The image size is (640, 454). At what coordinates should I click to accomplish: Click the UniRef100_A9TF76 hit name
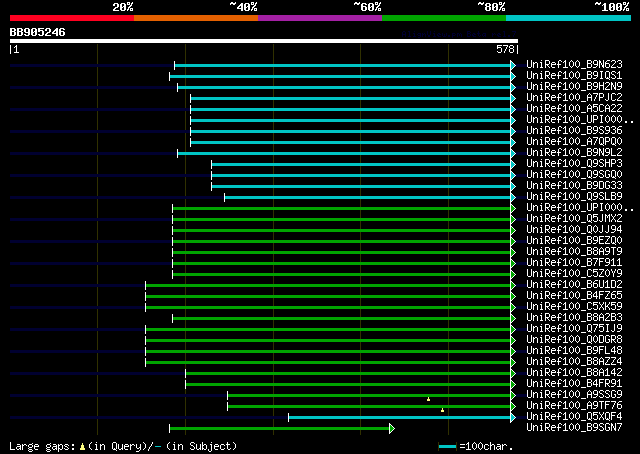tap(574, 405)
